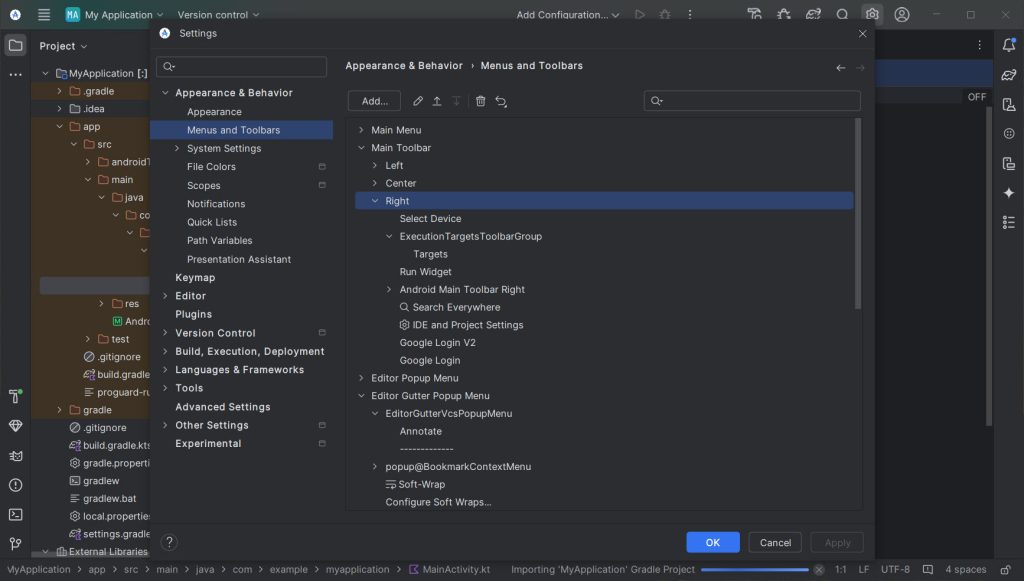The width and height of the screenshot is (1024, 581).
Task: Open the account profile icon
Action: pyautogui.click(x=902, y=14)
